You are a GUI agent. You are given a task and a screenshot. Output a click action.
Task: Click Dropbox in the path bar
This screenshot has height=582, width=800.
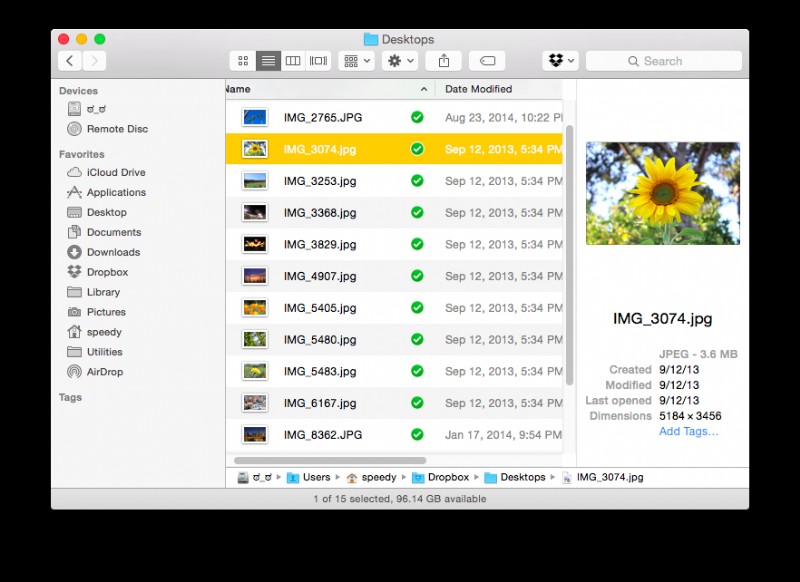(443, 477)
